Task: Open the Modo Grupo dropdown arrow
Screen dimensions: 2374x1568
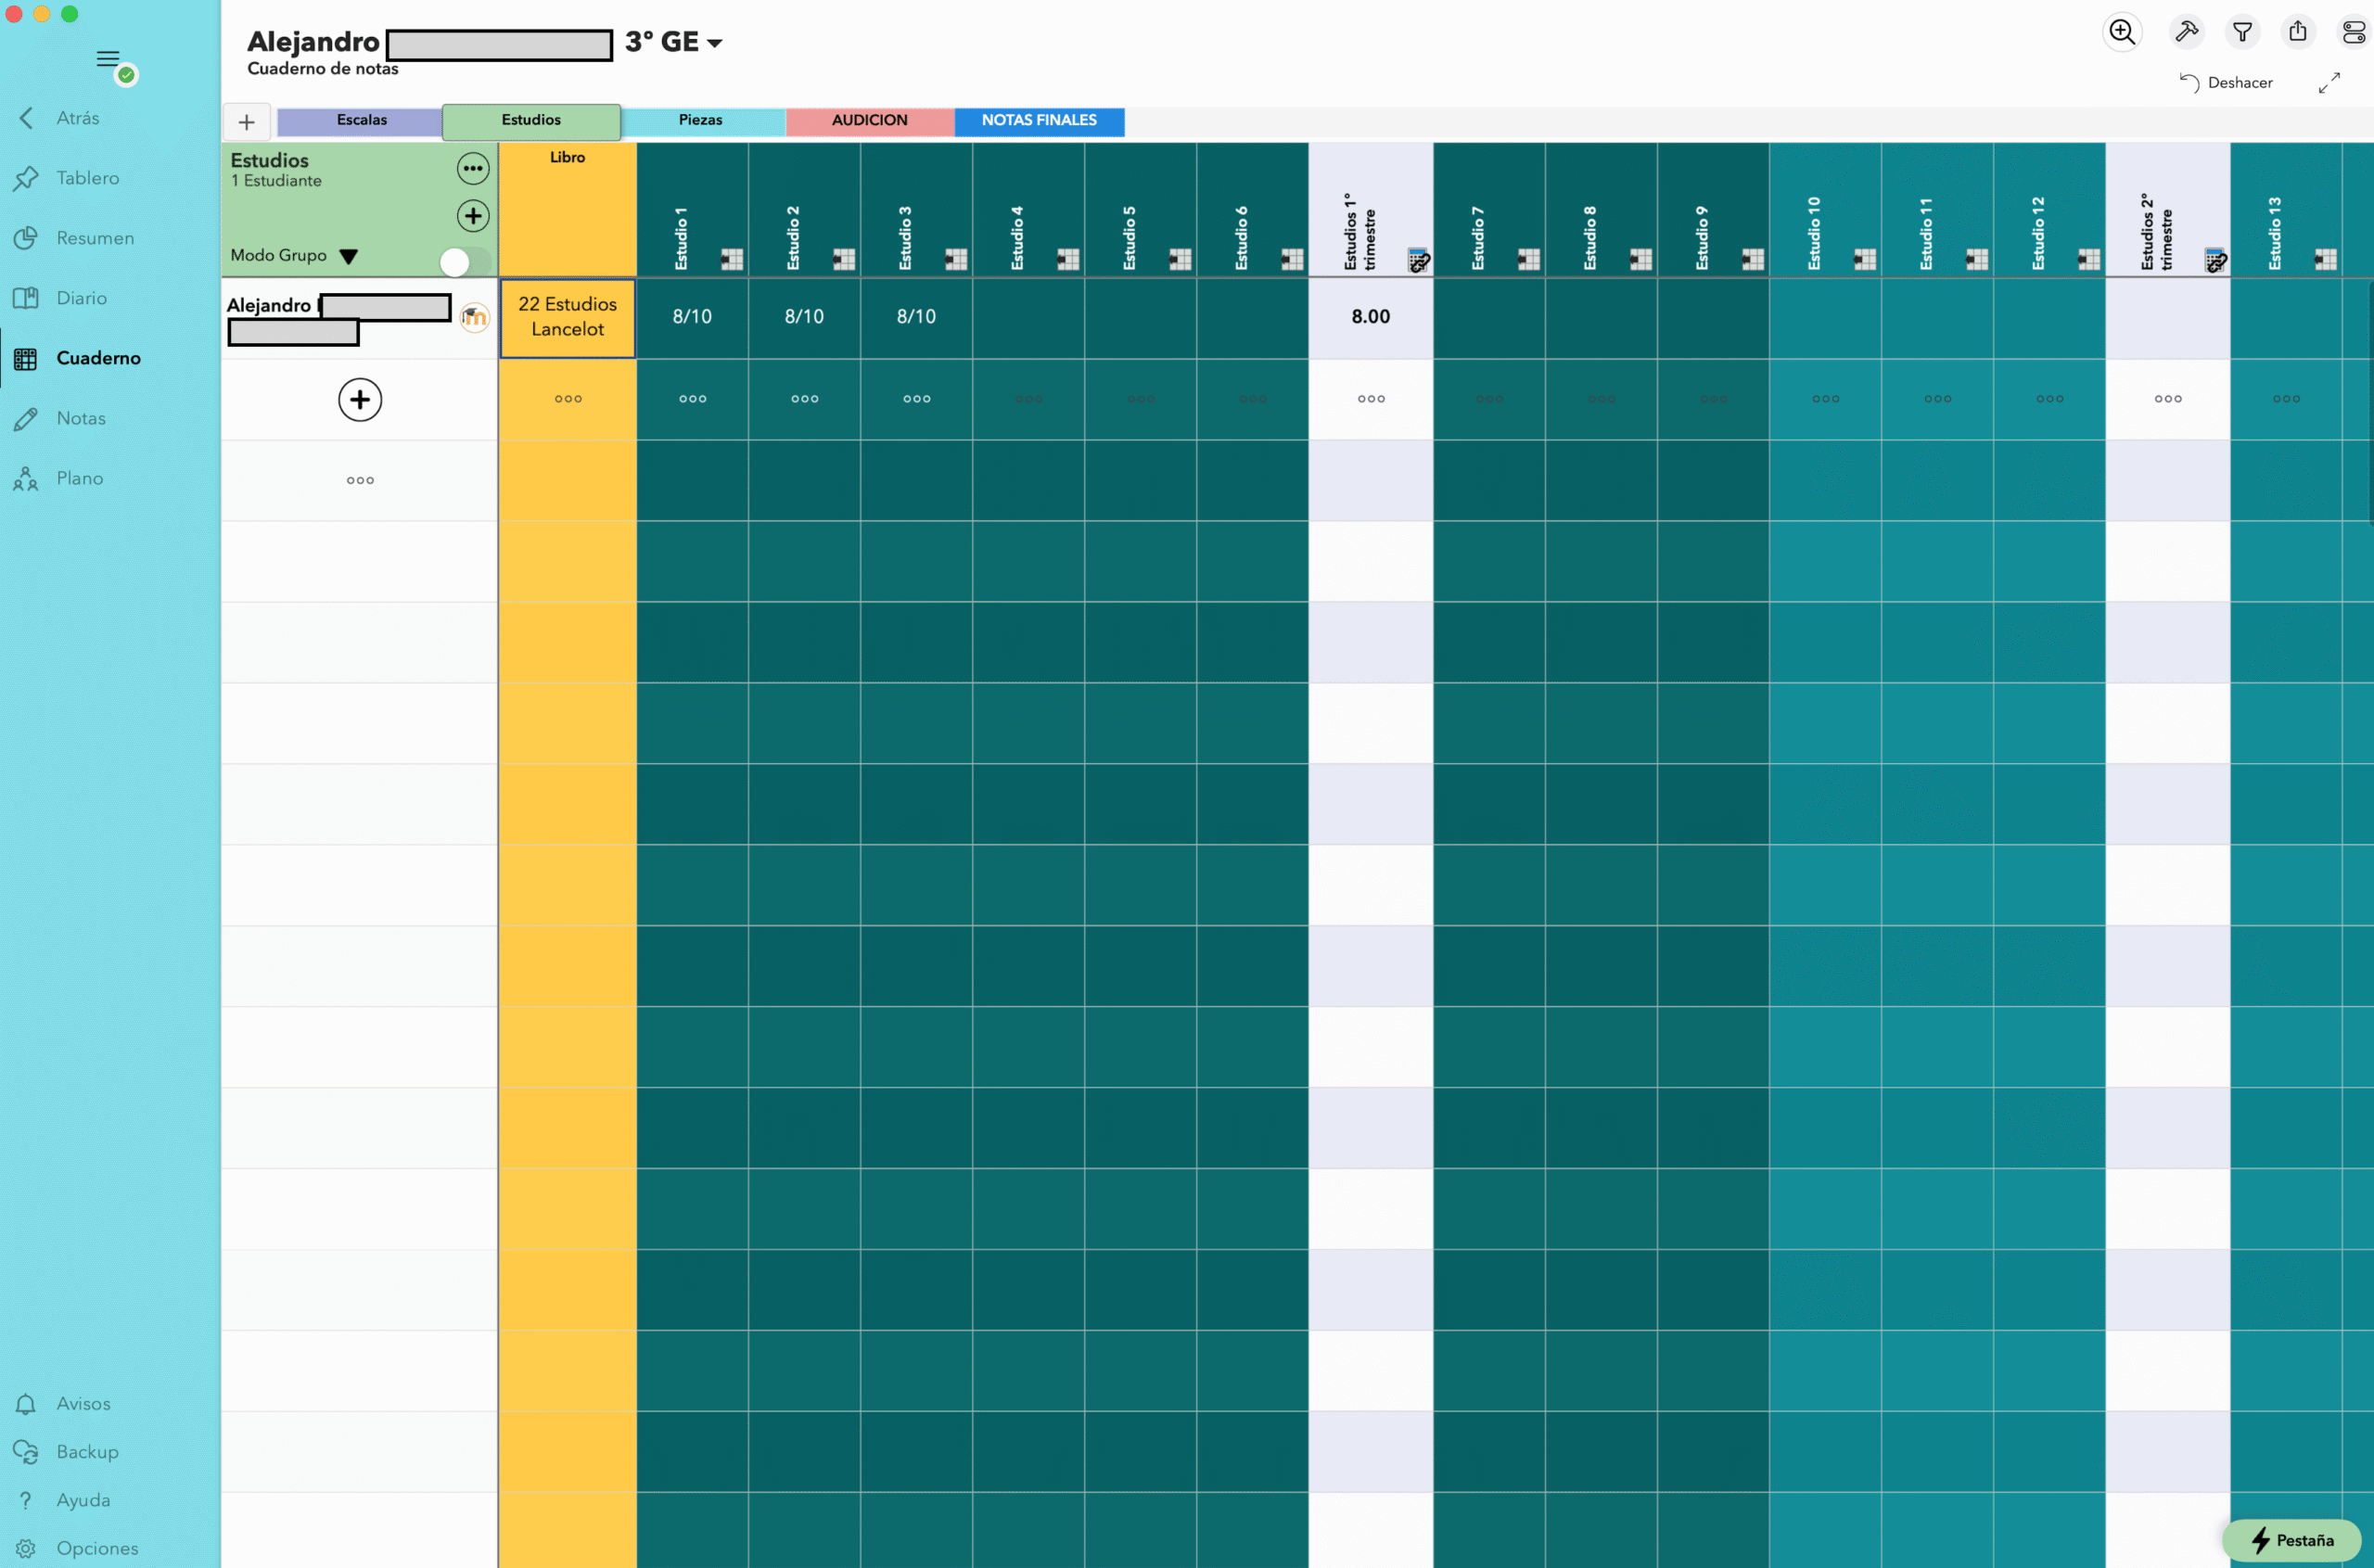Action: tap(348, 256)
